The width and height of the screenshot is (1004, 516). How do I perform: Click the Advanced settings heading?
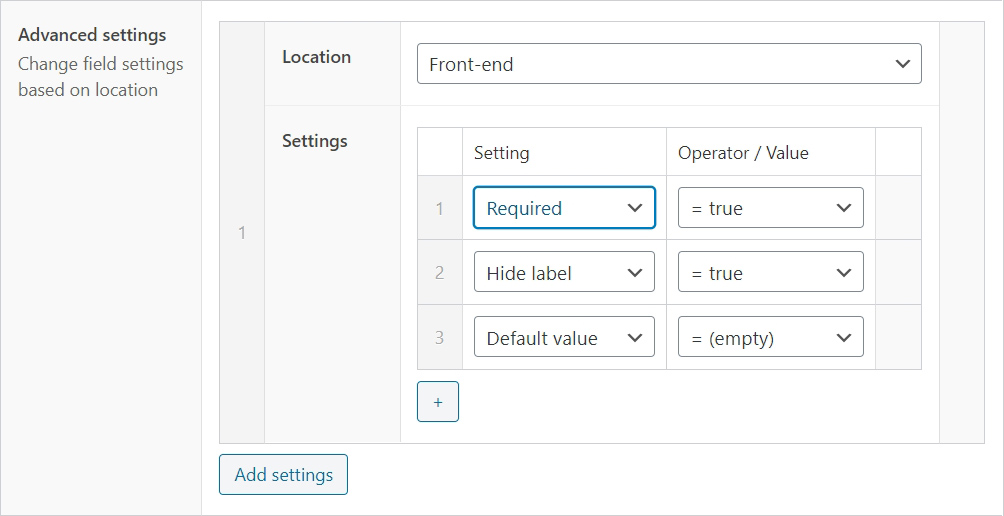click(92, 35)
